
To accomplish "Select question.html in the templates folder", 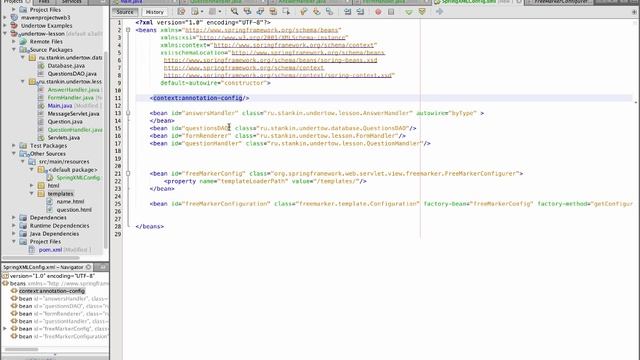I will (x=74, y=209).
